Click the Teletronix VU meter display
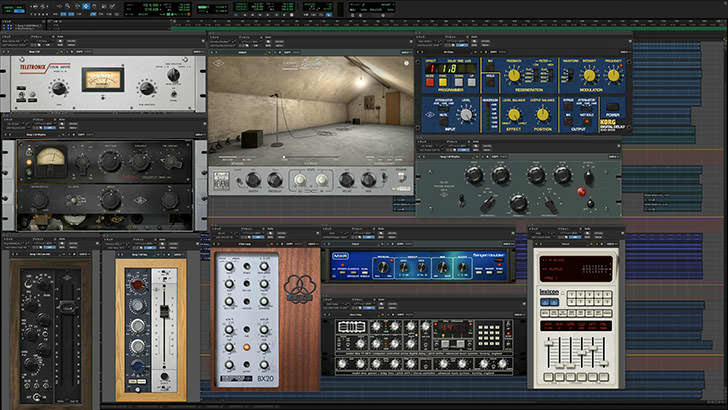 [x=103, y=79]
